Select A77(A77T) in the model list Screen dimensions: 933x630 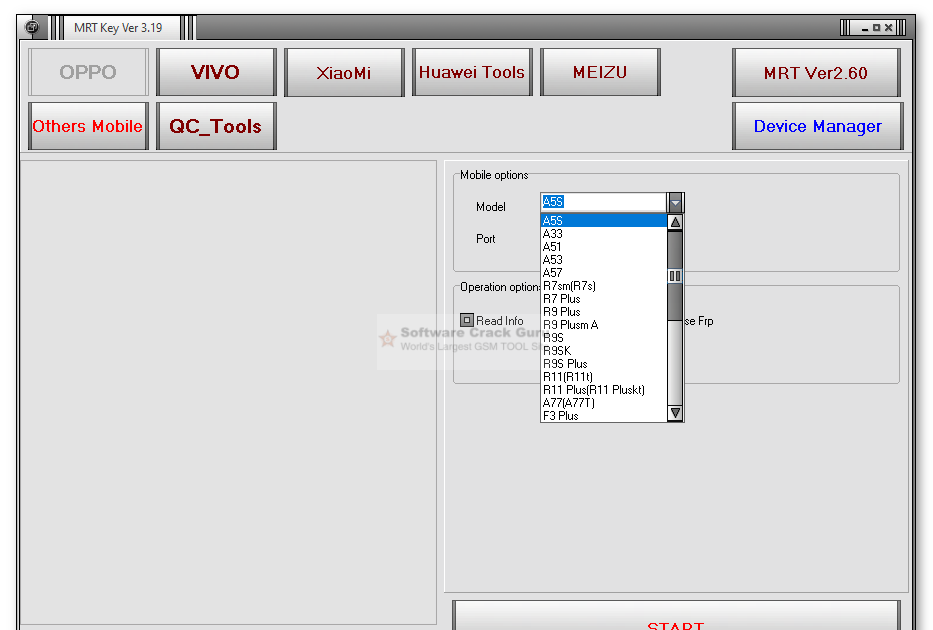603,403
